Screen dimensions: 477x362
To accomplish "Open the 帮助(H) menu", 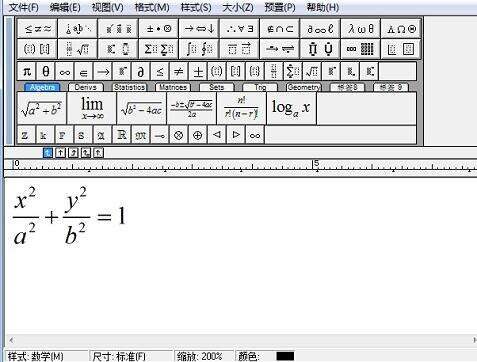I will 323,7.
